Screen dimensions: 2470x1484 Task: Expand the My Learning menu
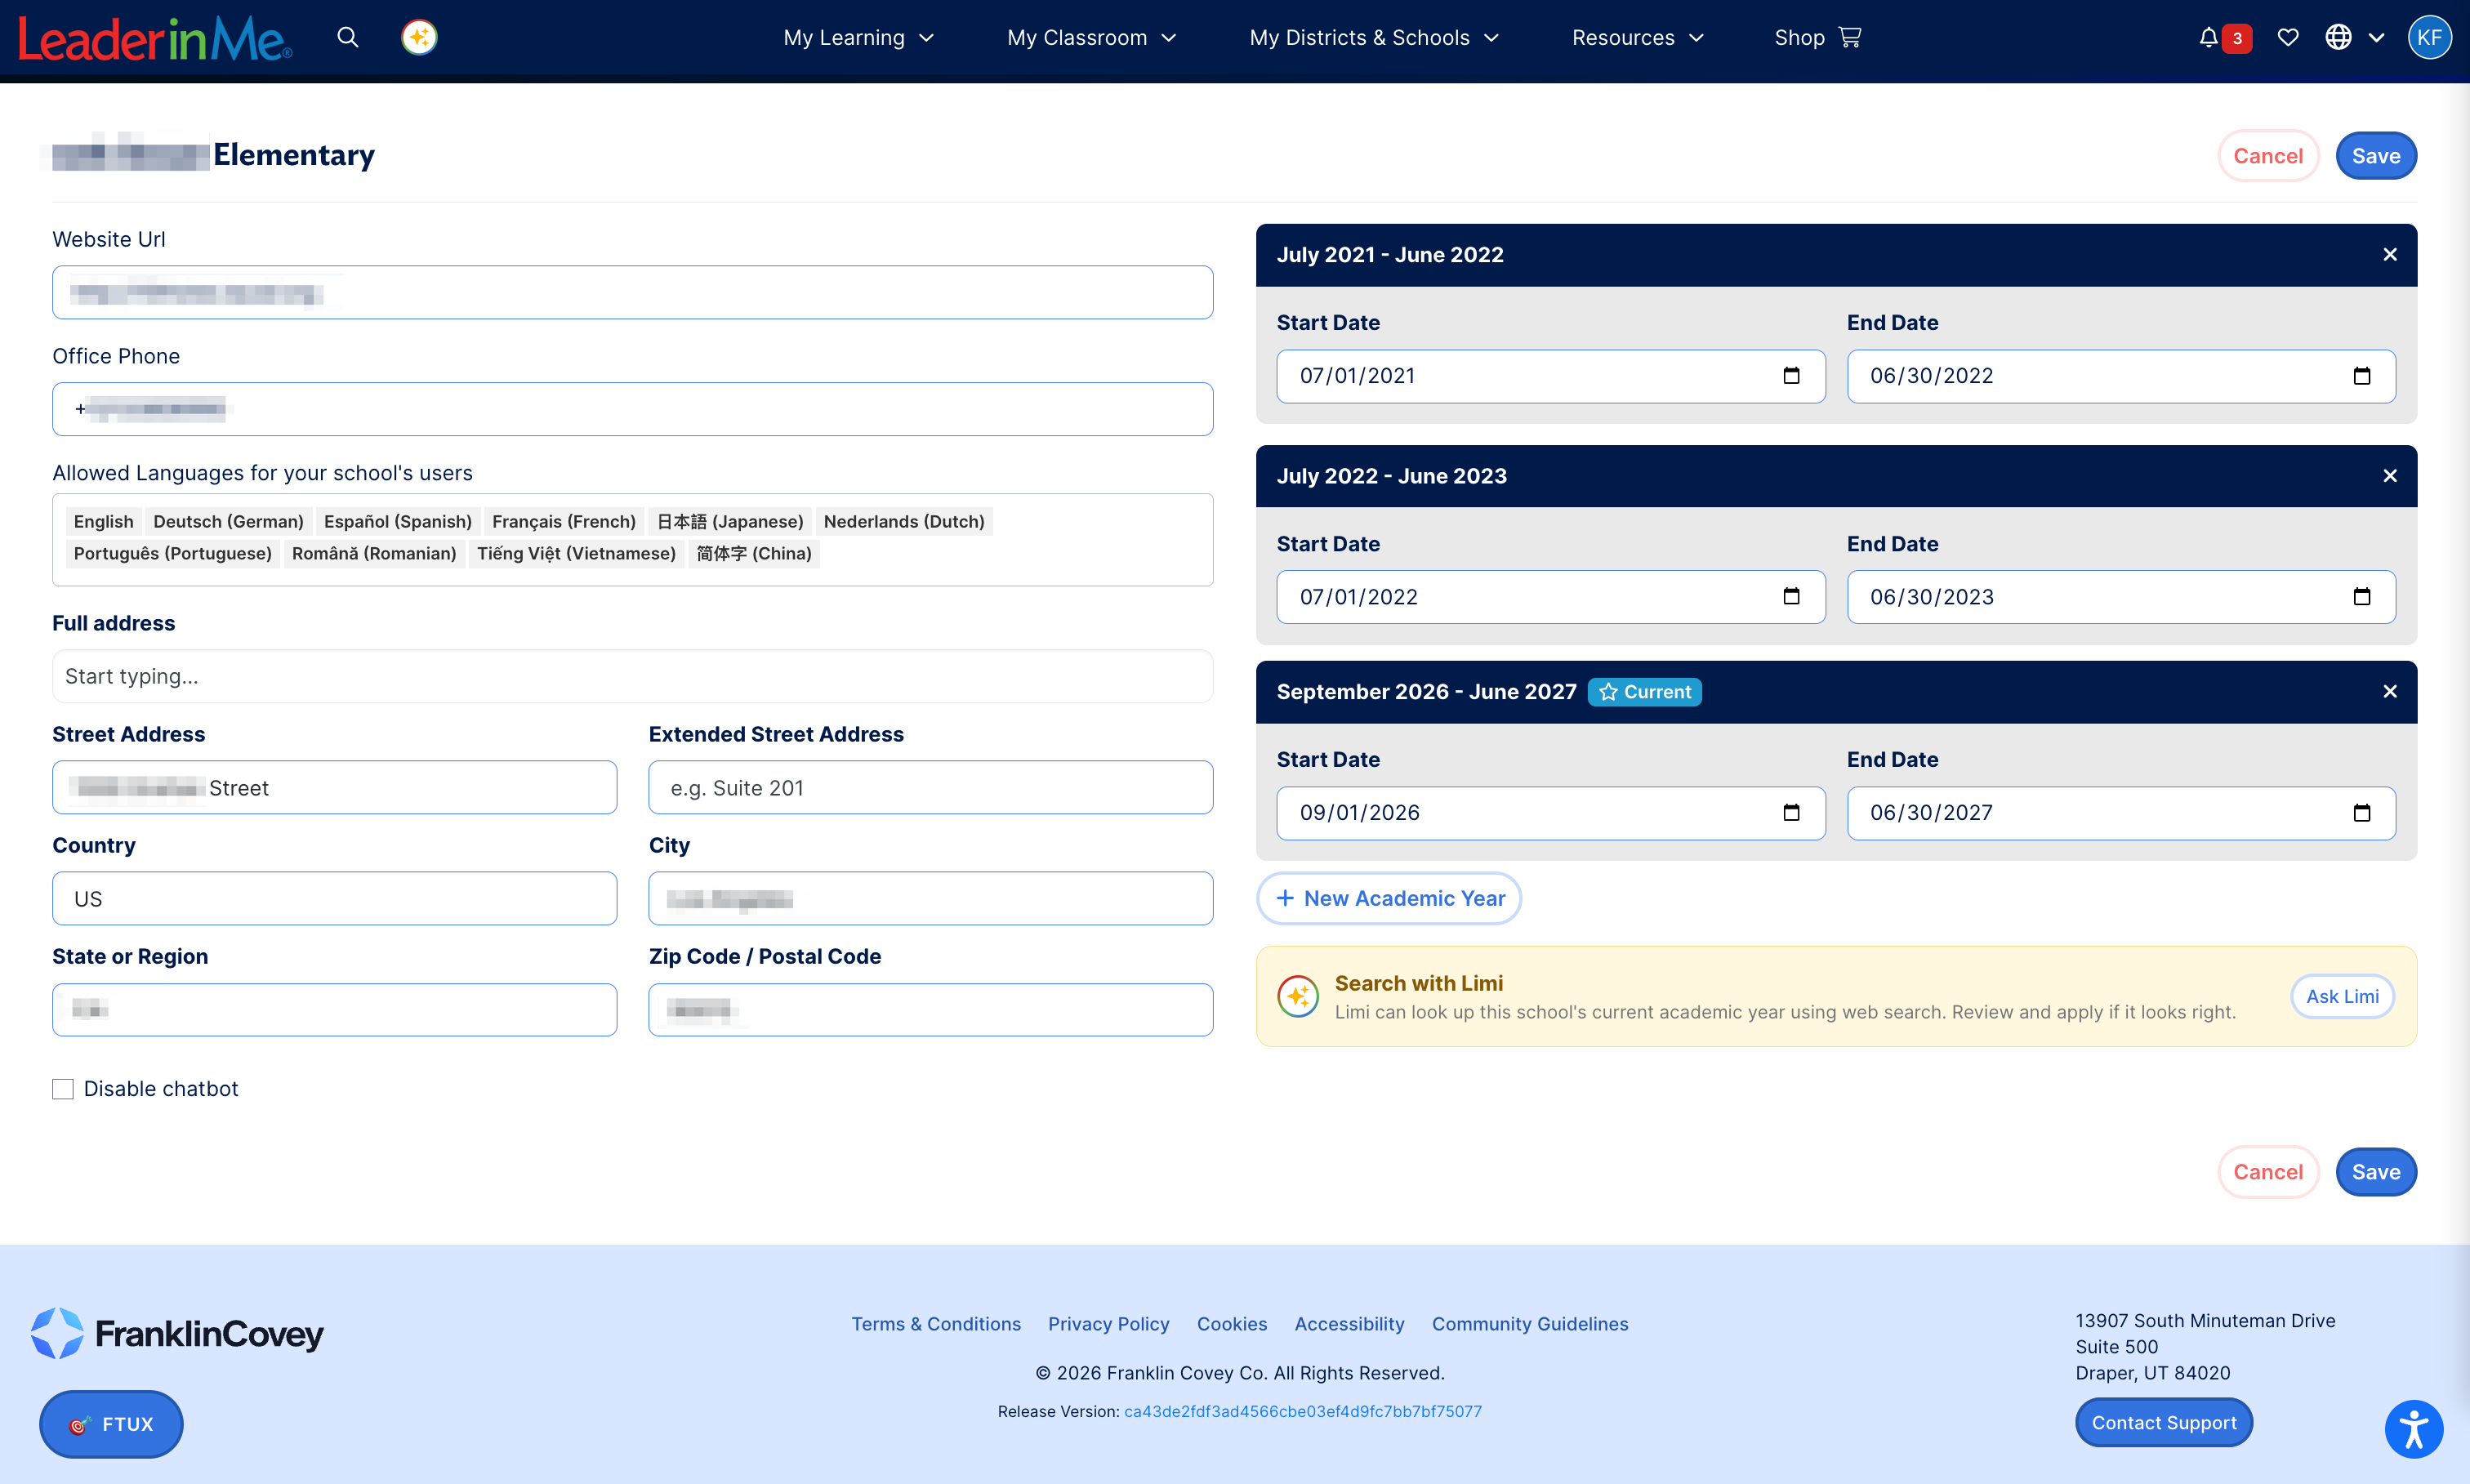[858, 38]
